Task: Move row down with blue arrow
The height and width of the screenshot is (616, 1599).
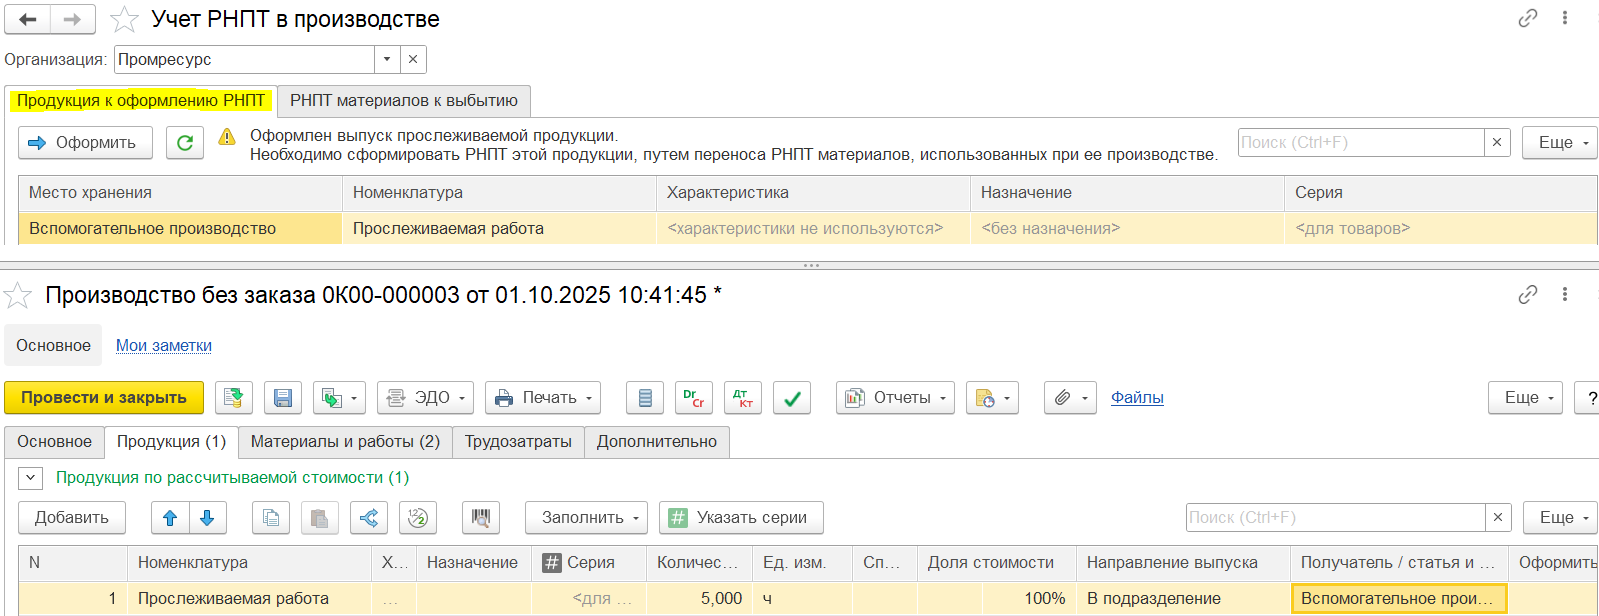Action: 207,518
